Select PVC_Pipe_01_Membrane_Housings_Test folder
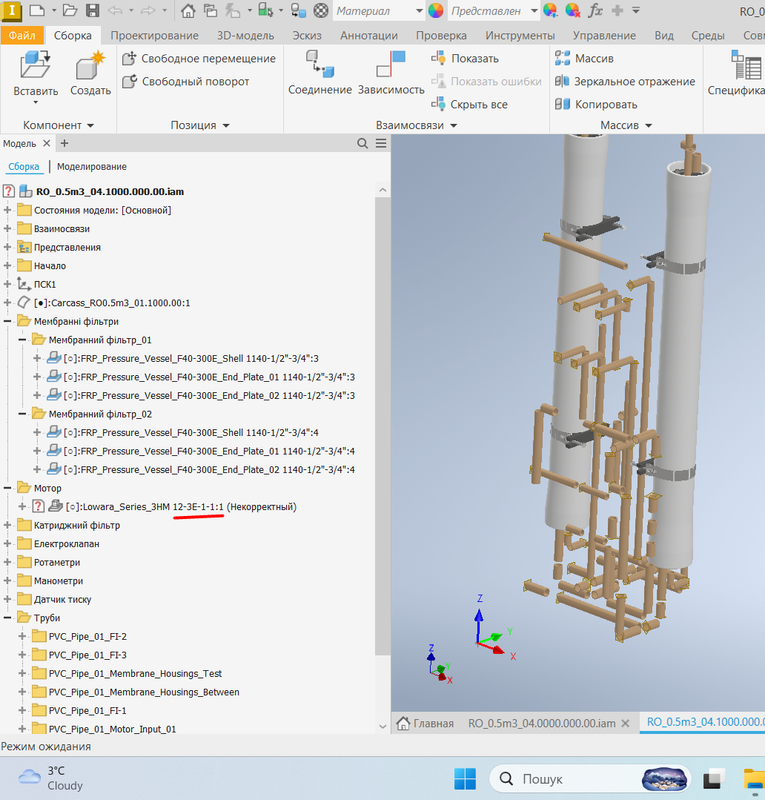Viewport: 765px width, 800px height. [135, 673]
